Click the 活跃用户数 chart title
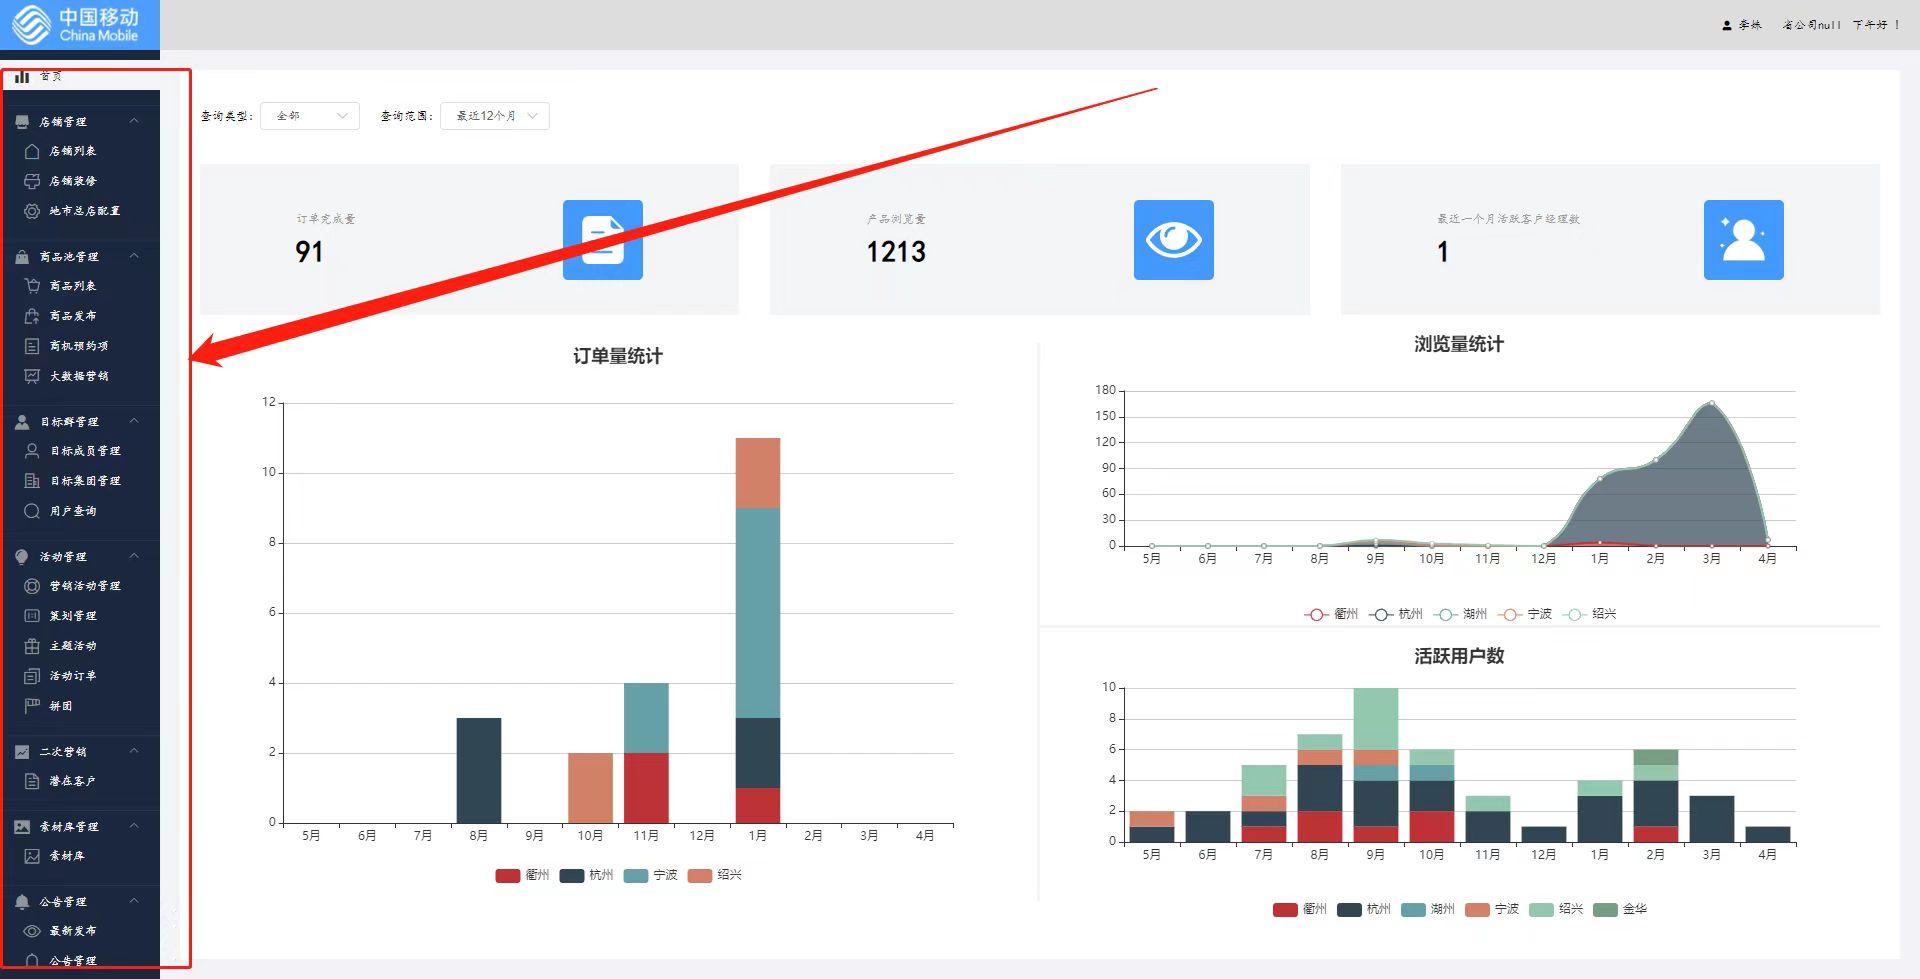This screenshot has height=979, width=1920. 1459,656
